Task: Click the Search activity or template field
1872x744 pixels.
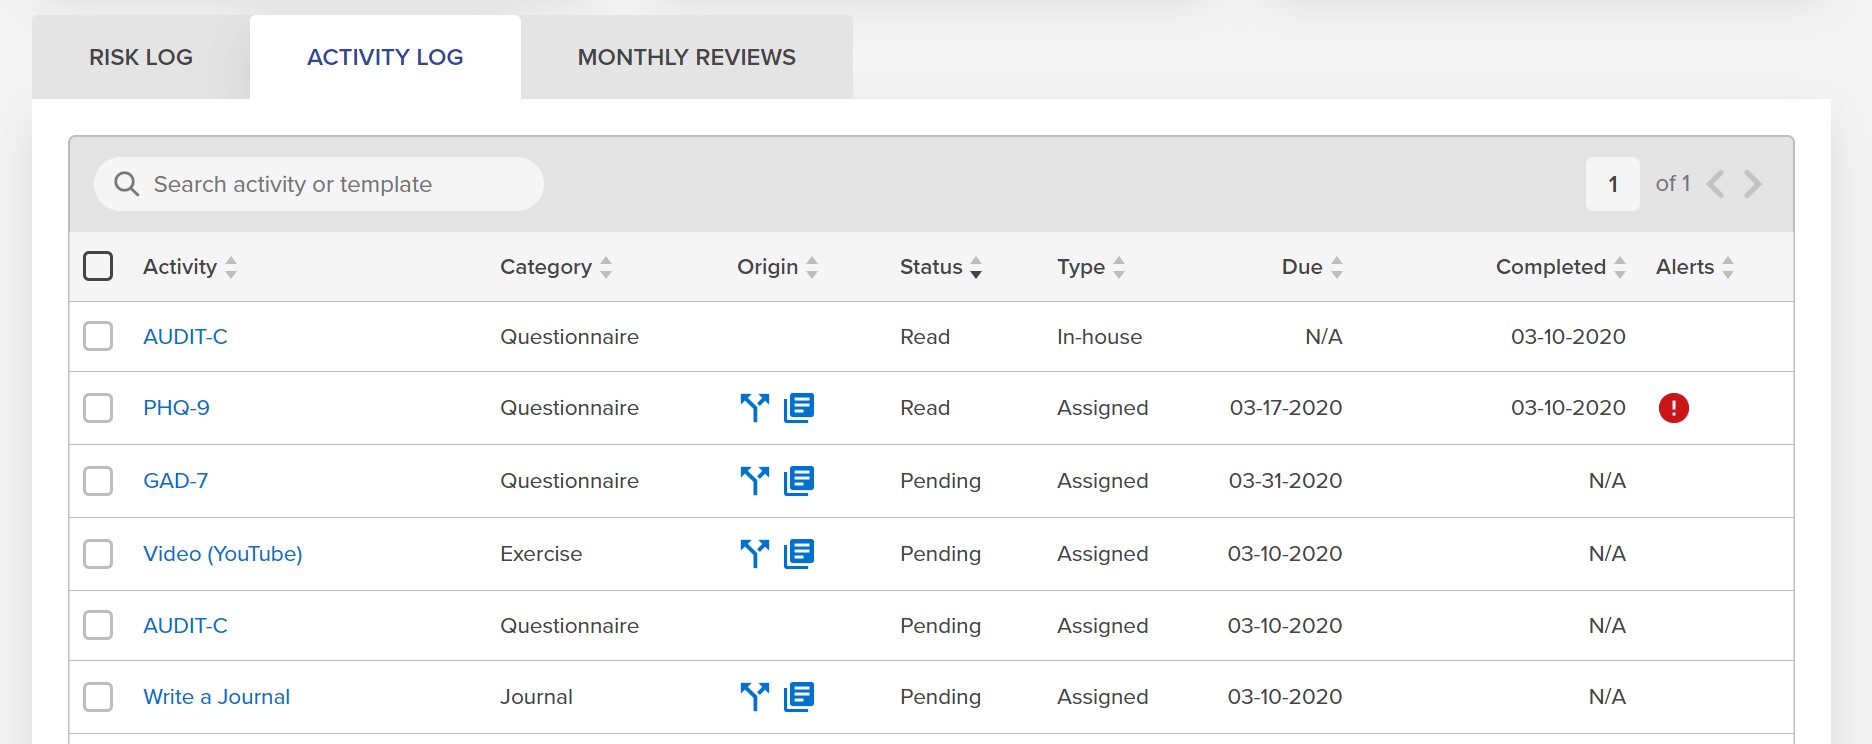Action: tap(319, 184)
